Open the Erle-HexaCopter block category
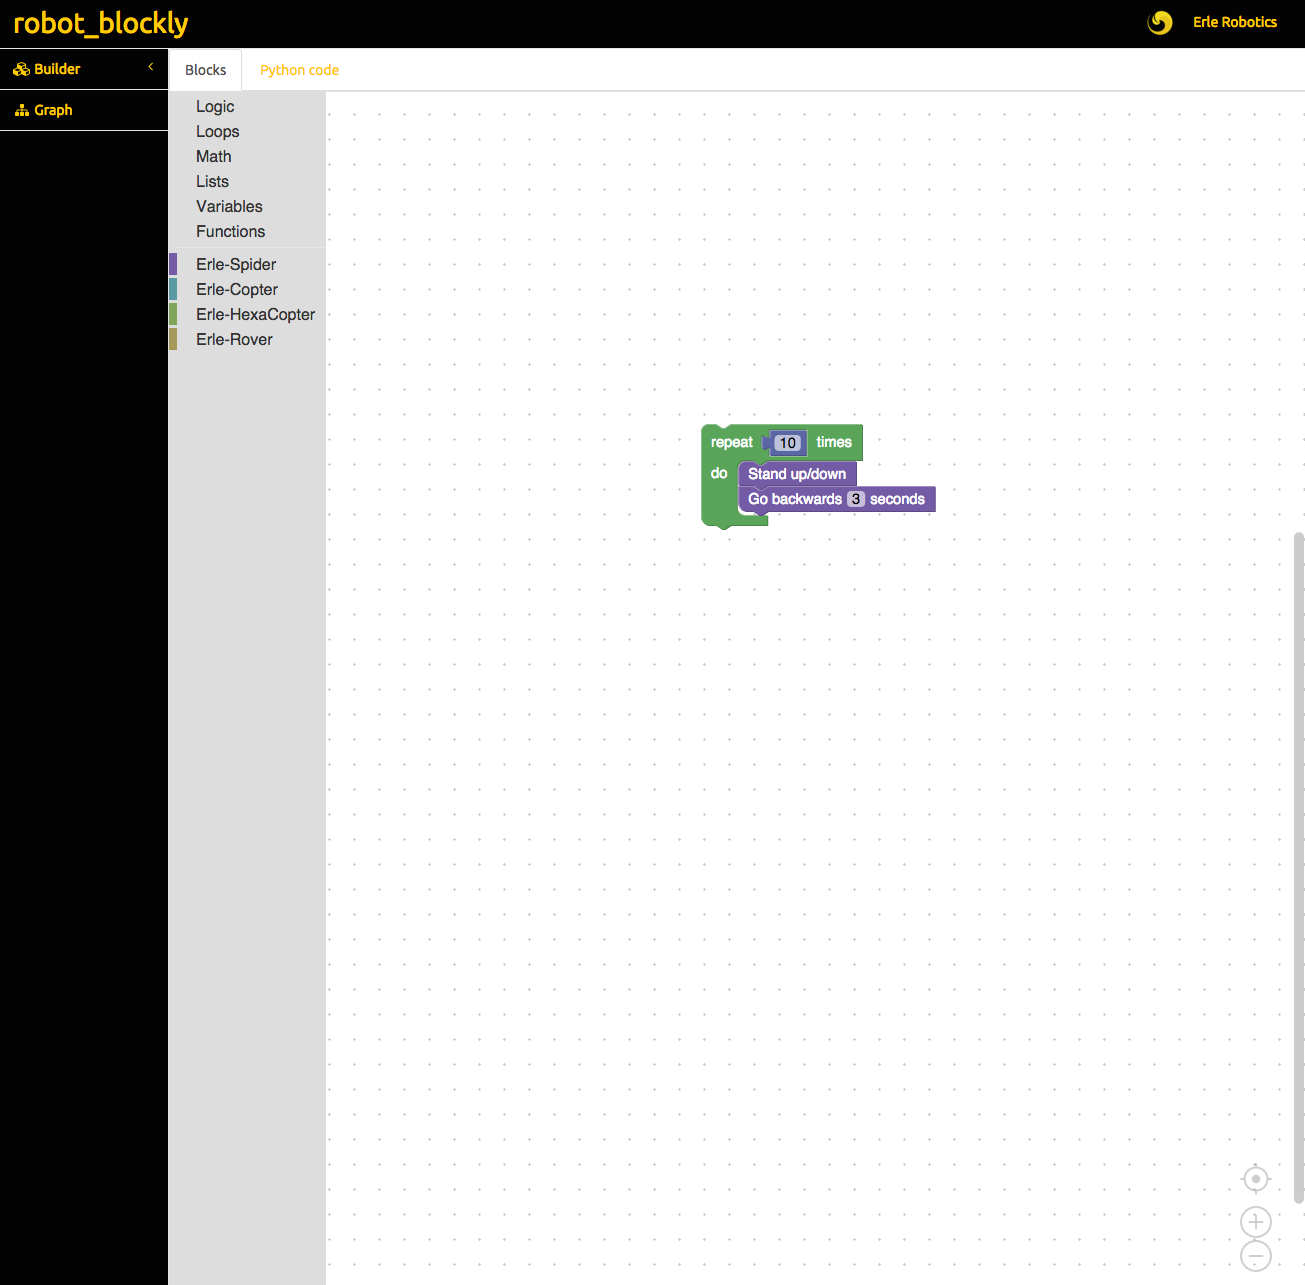This screenshot has width=1305, height=1285. pyautogui.click(x=247, y=314)
